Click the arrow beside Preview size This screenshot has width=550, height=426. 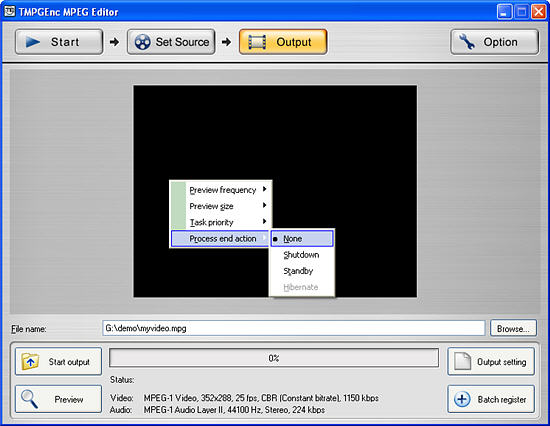click(264, 205)
